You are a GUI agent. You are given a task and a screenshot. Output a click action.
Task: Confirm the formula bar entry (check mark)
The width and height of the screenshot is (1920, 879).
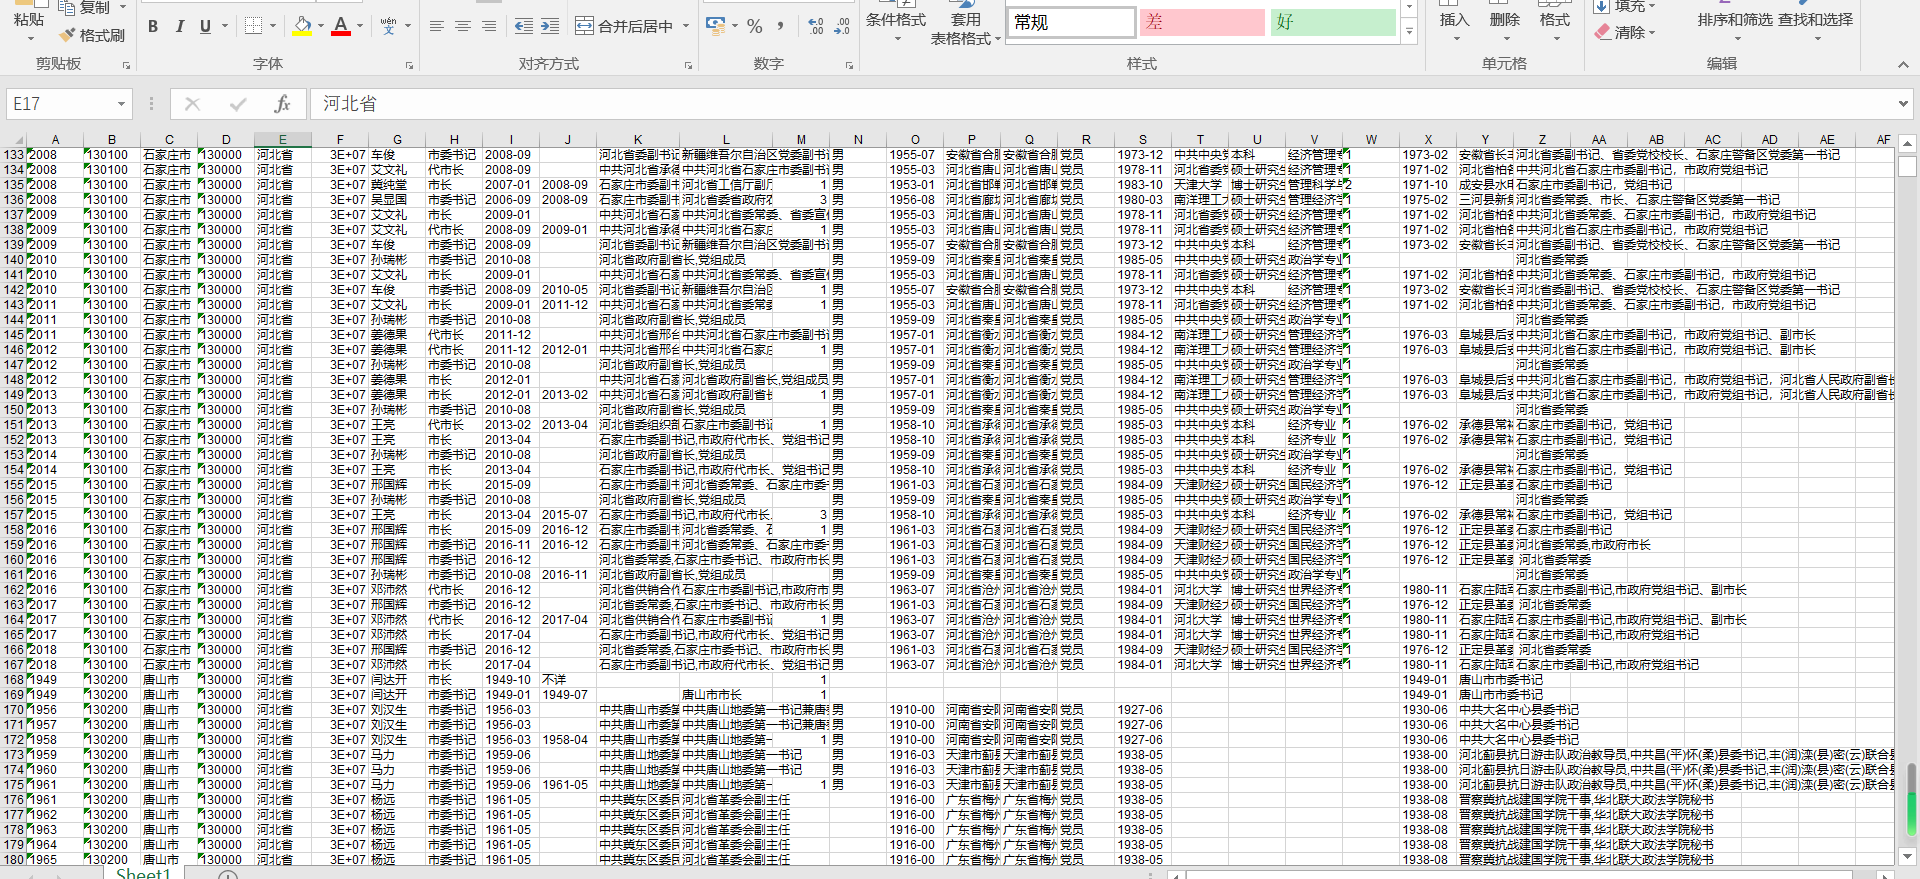(238, 104)
